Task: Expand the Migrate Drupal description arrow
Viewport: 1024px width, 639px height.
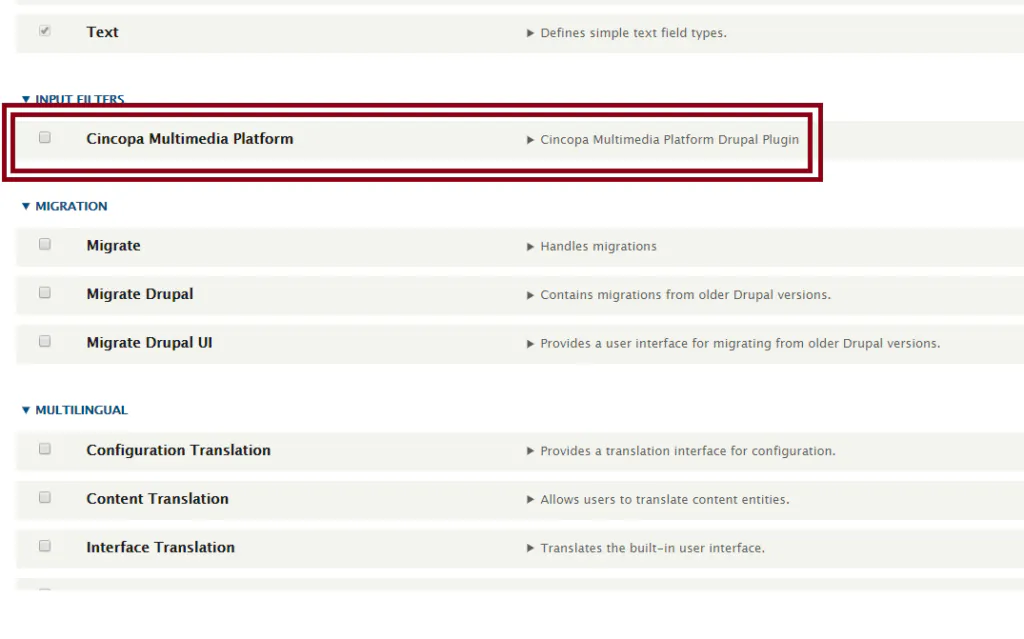Action: [530, 295]
